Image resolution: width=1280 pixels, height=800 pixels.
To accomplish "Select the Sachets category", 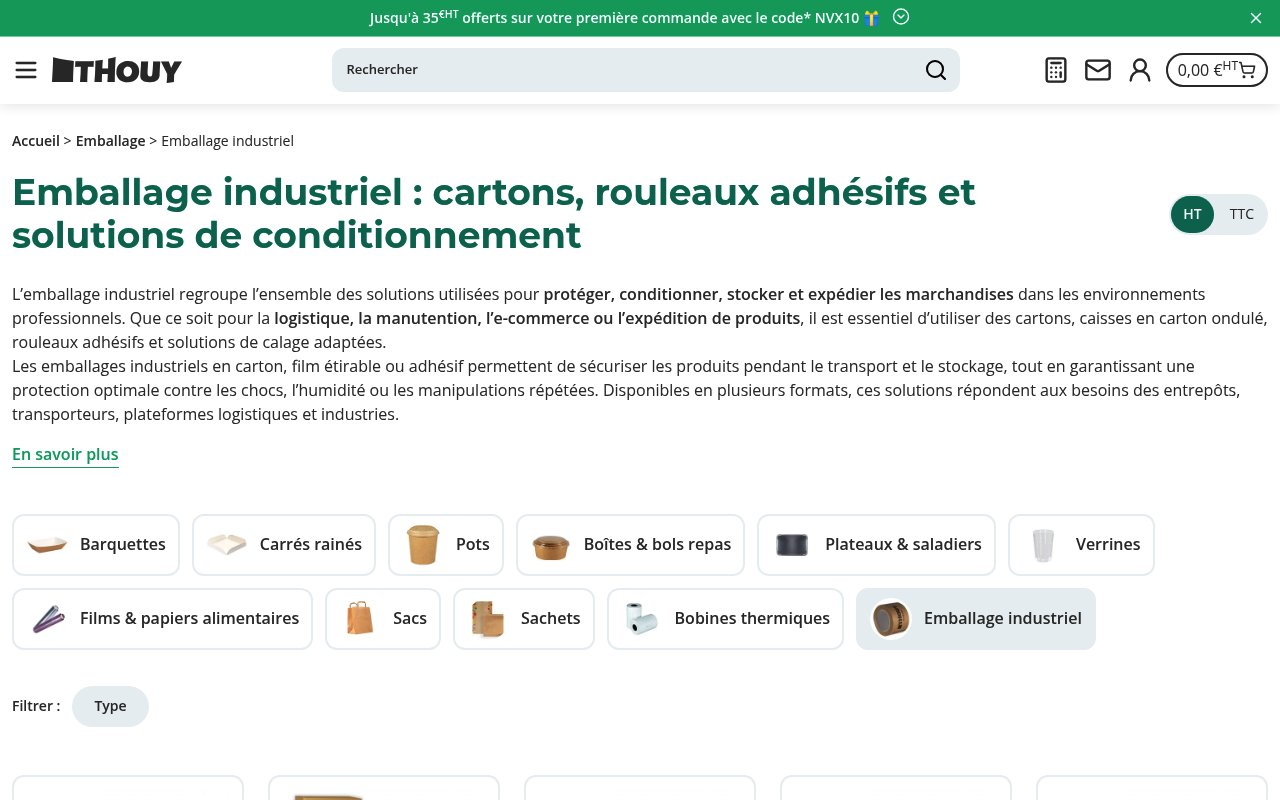I will (x=524, y=619).
